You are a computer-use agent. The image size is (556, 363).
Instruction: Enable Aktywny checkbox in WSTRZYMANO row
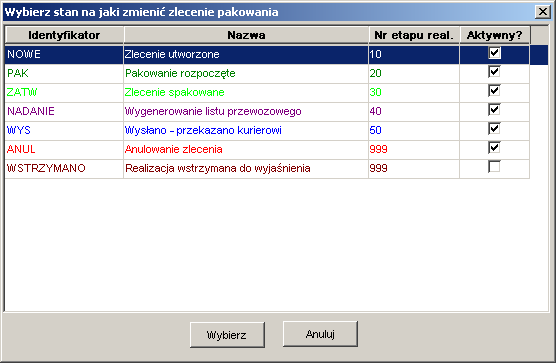pos(494,167)
